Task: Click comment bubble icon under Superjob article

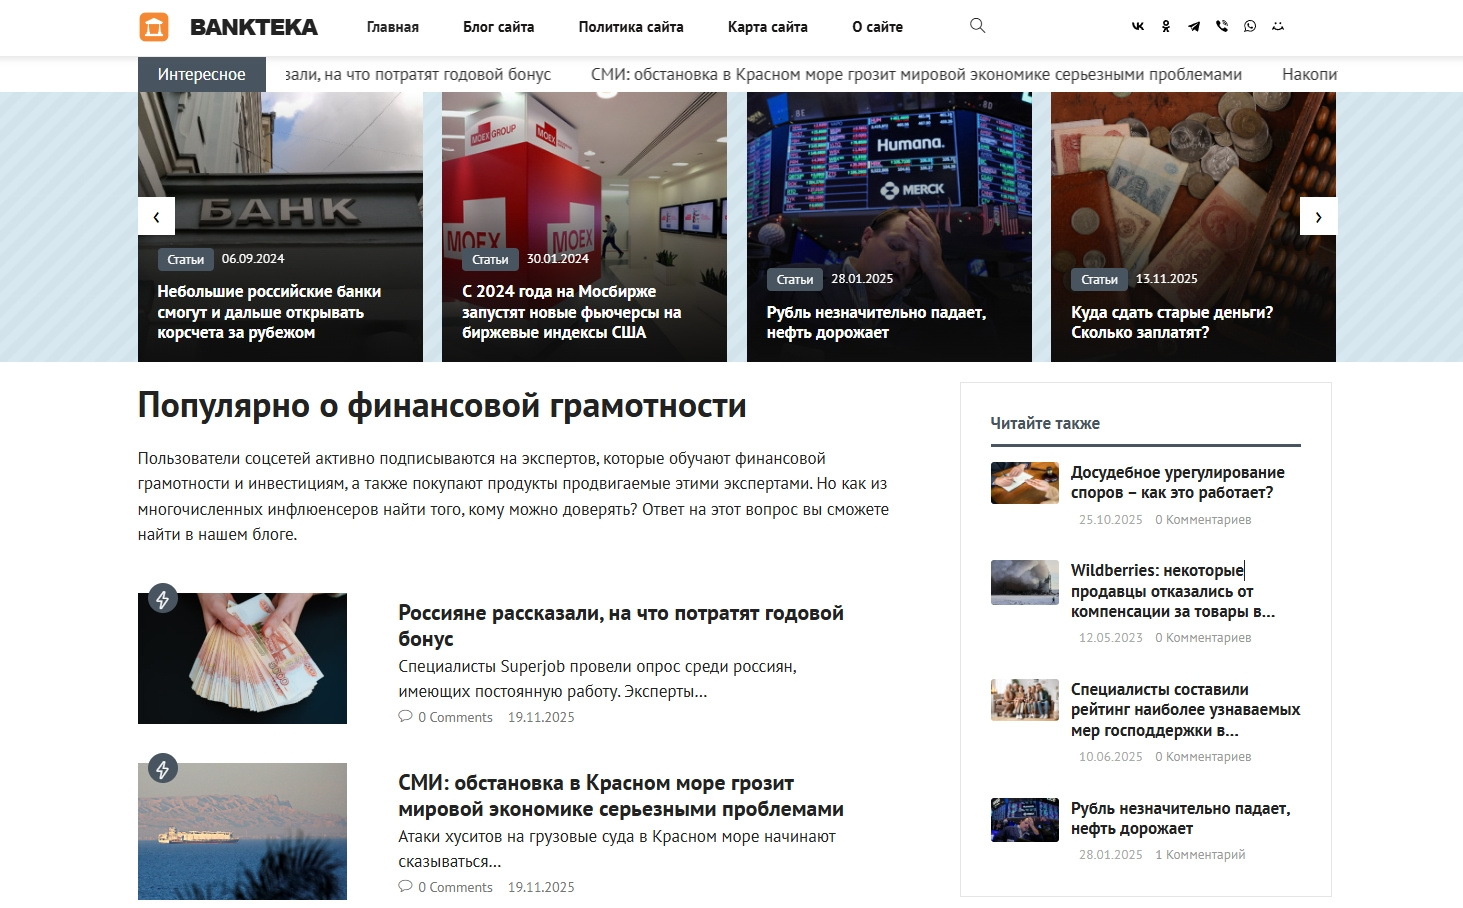Action: click(x=405, y=717)
